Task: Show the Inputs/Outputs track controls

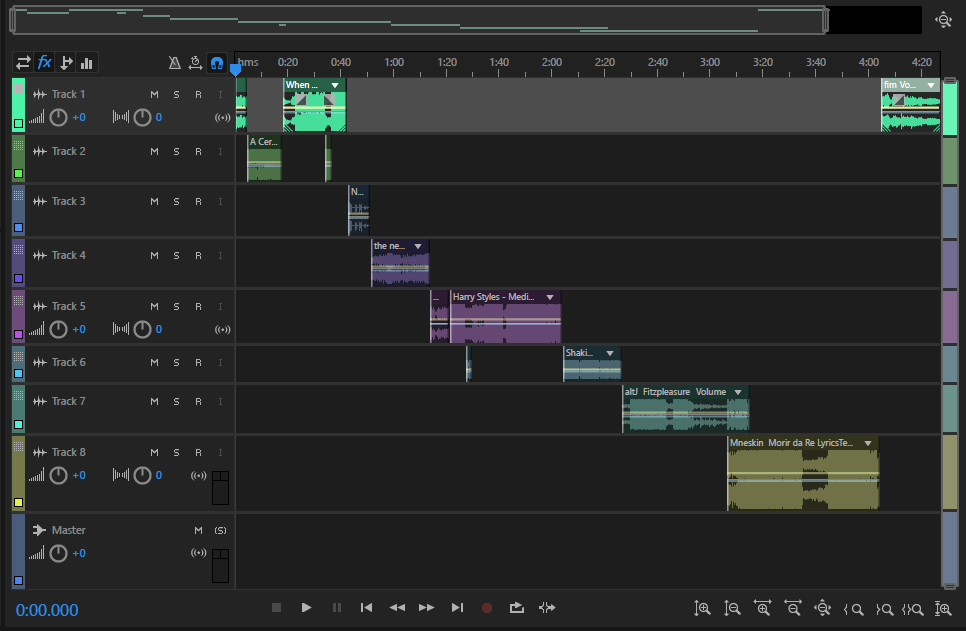Action: click(x=23, y=63)
